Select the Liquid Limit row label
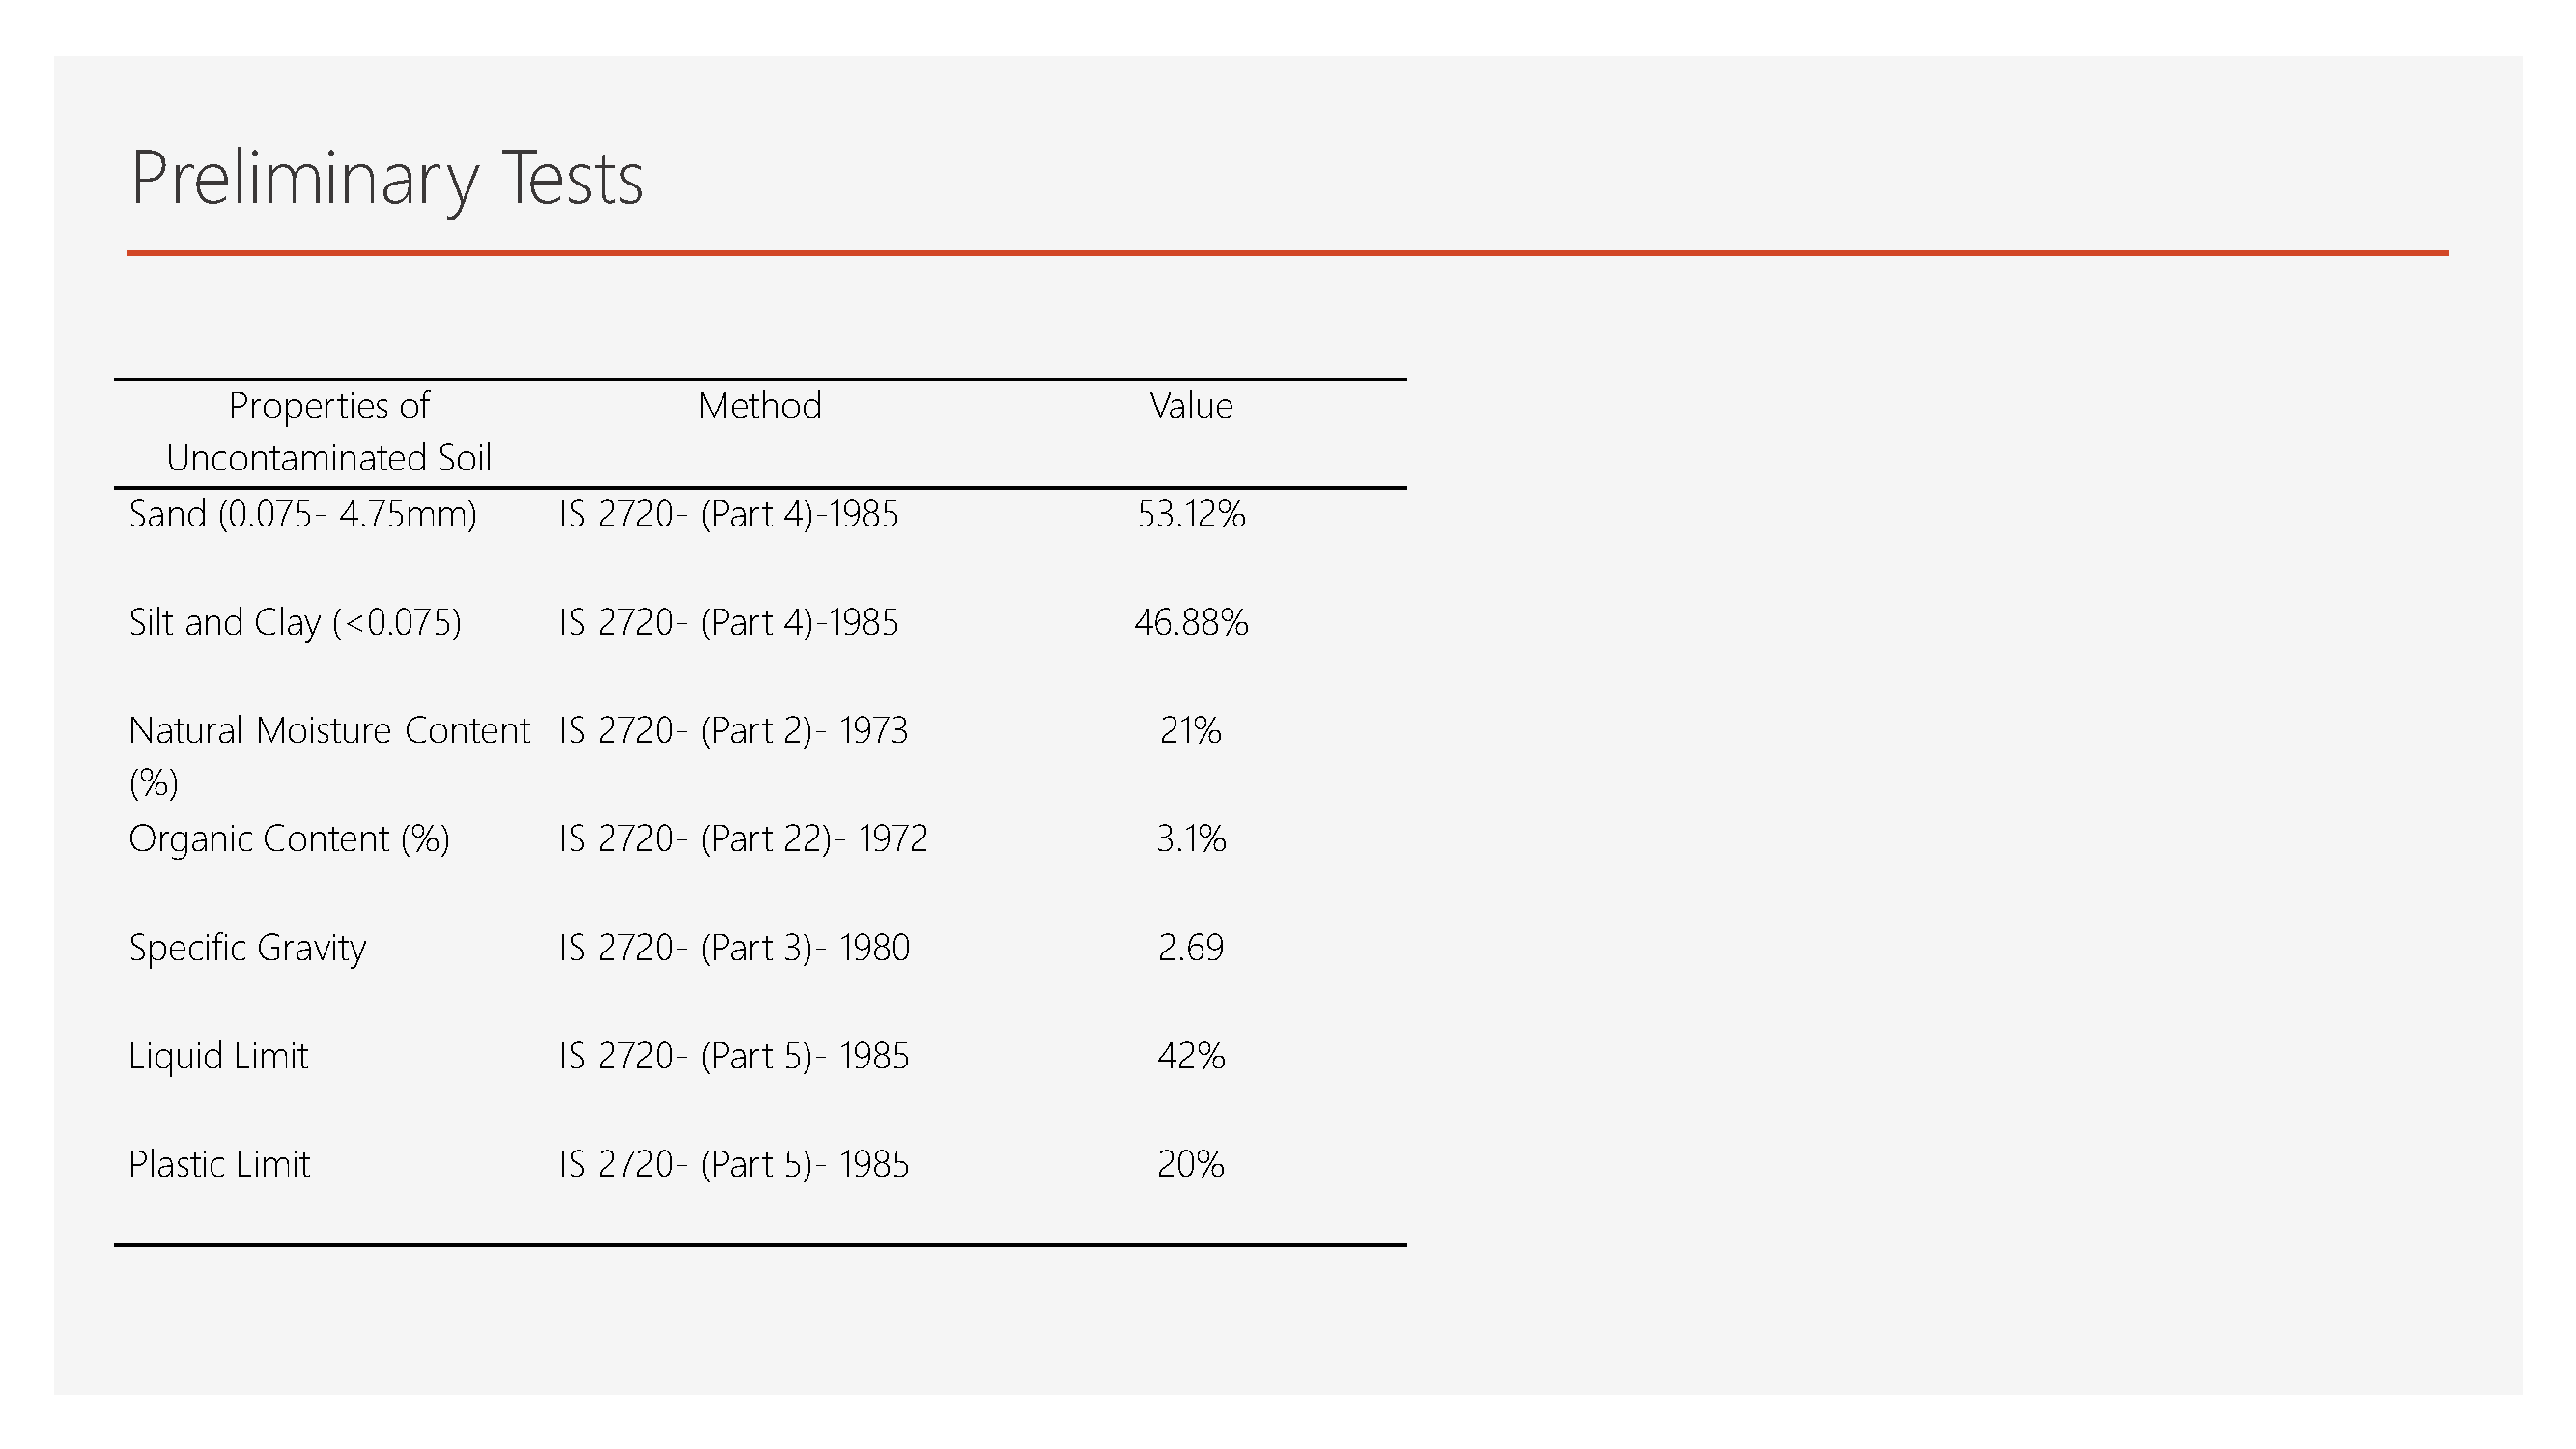This screenshot has width=2576, height=1449. [x=218, y=1057]
